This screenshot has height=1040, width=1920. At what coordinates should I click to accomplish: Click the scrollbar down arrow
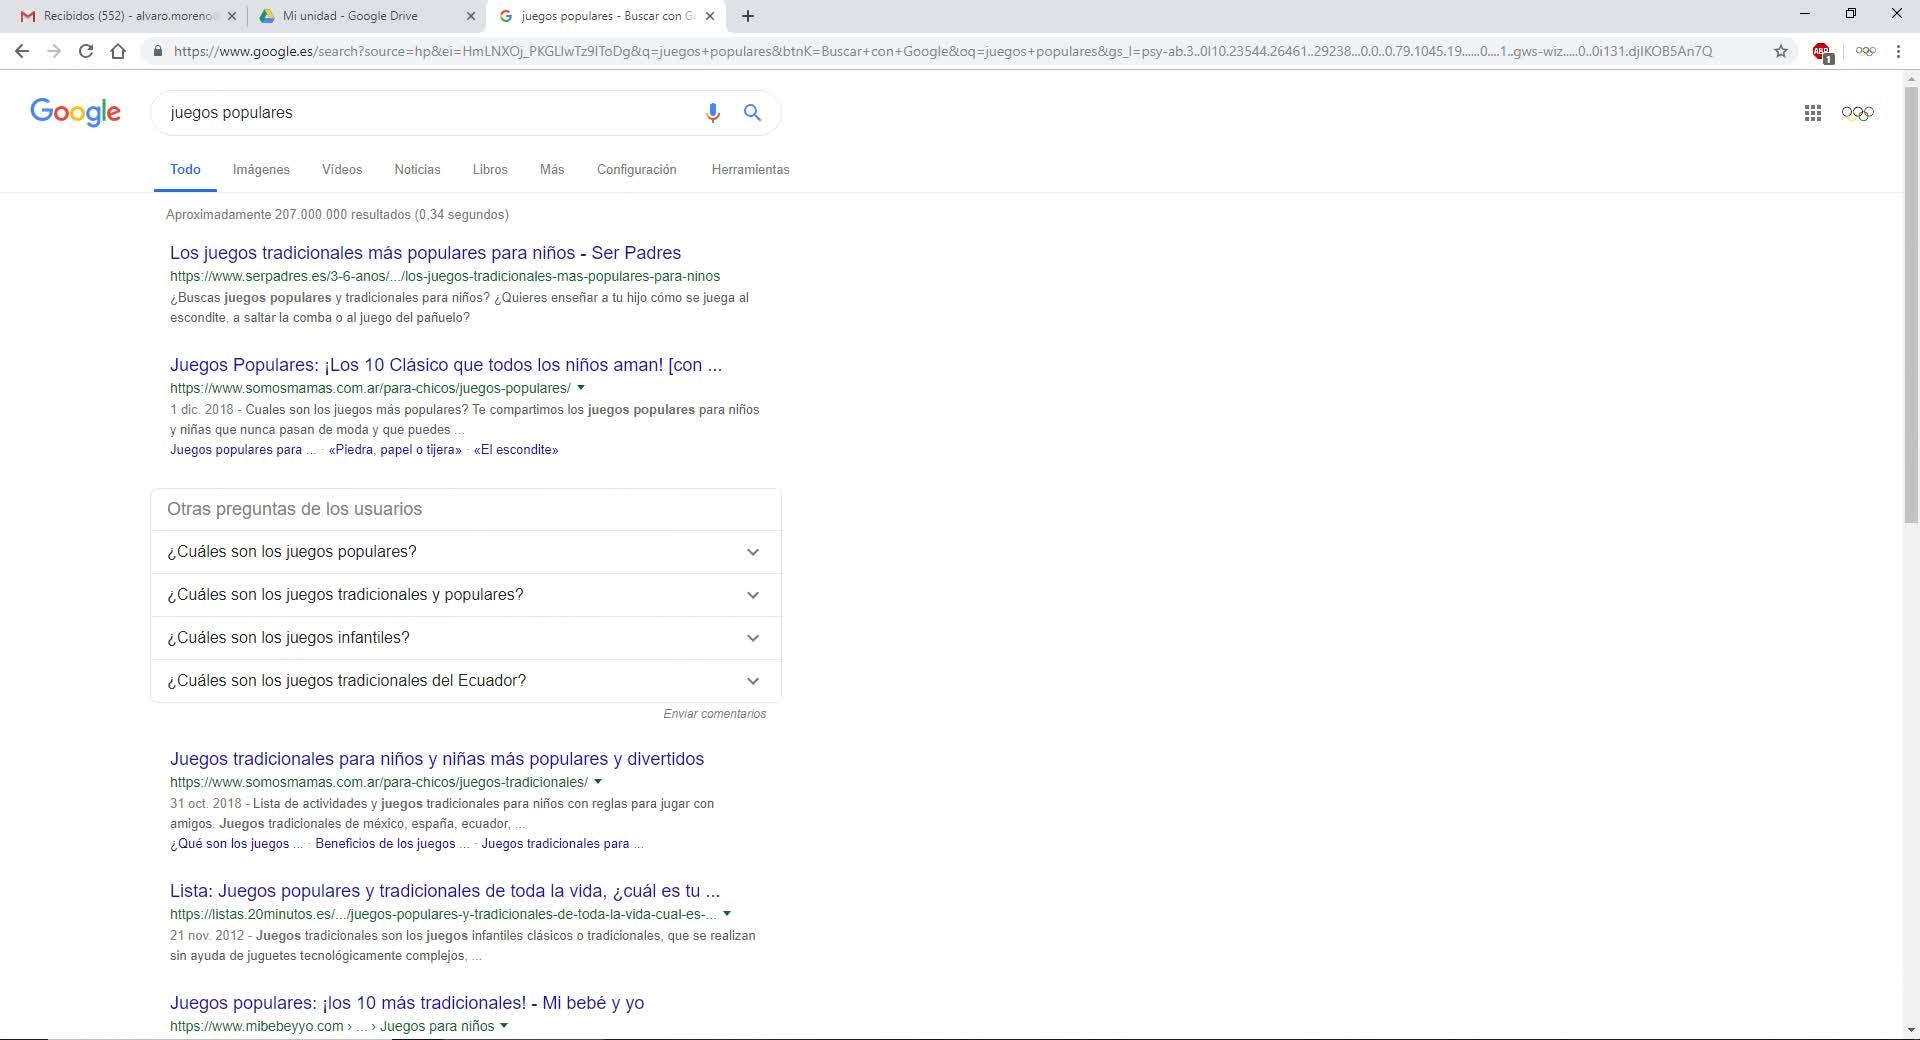point(1911,1030)
